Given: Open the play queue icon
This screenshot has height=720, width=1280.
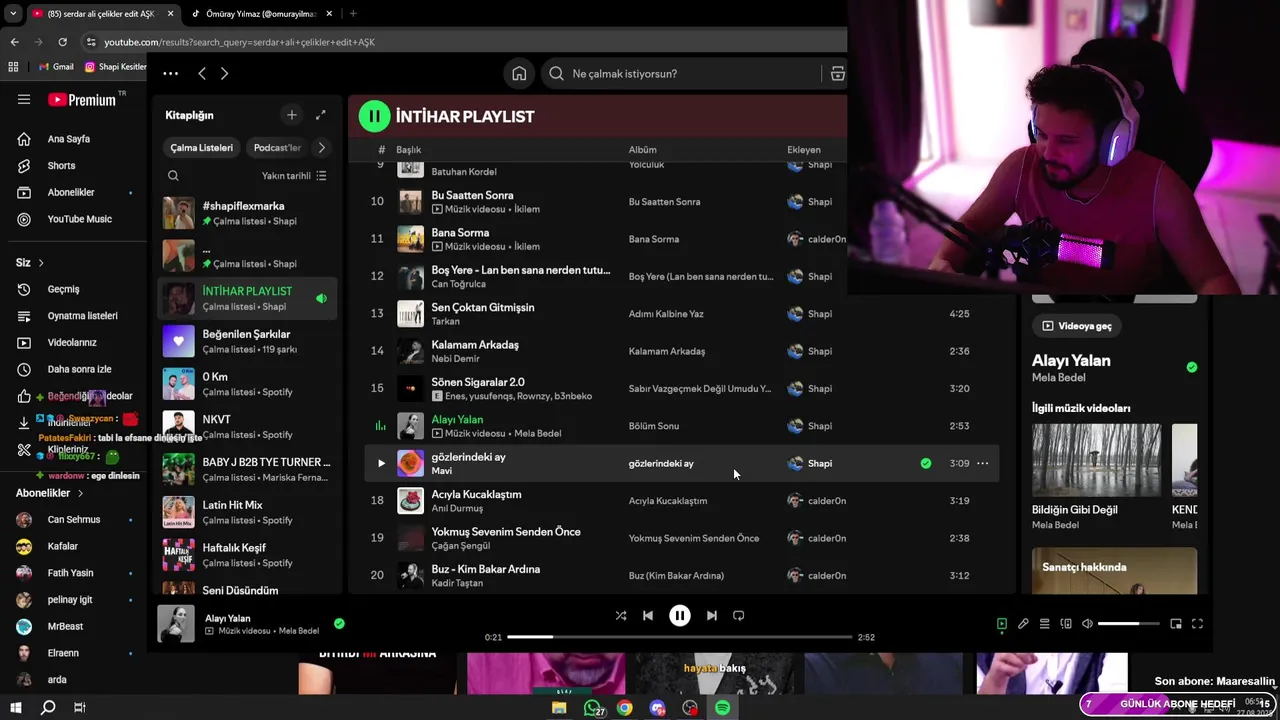Looking at the screenshot, I should (1044, 624).
